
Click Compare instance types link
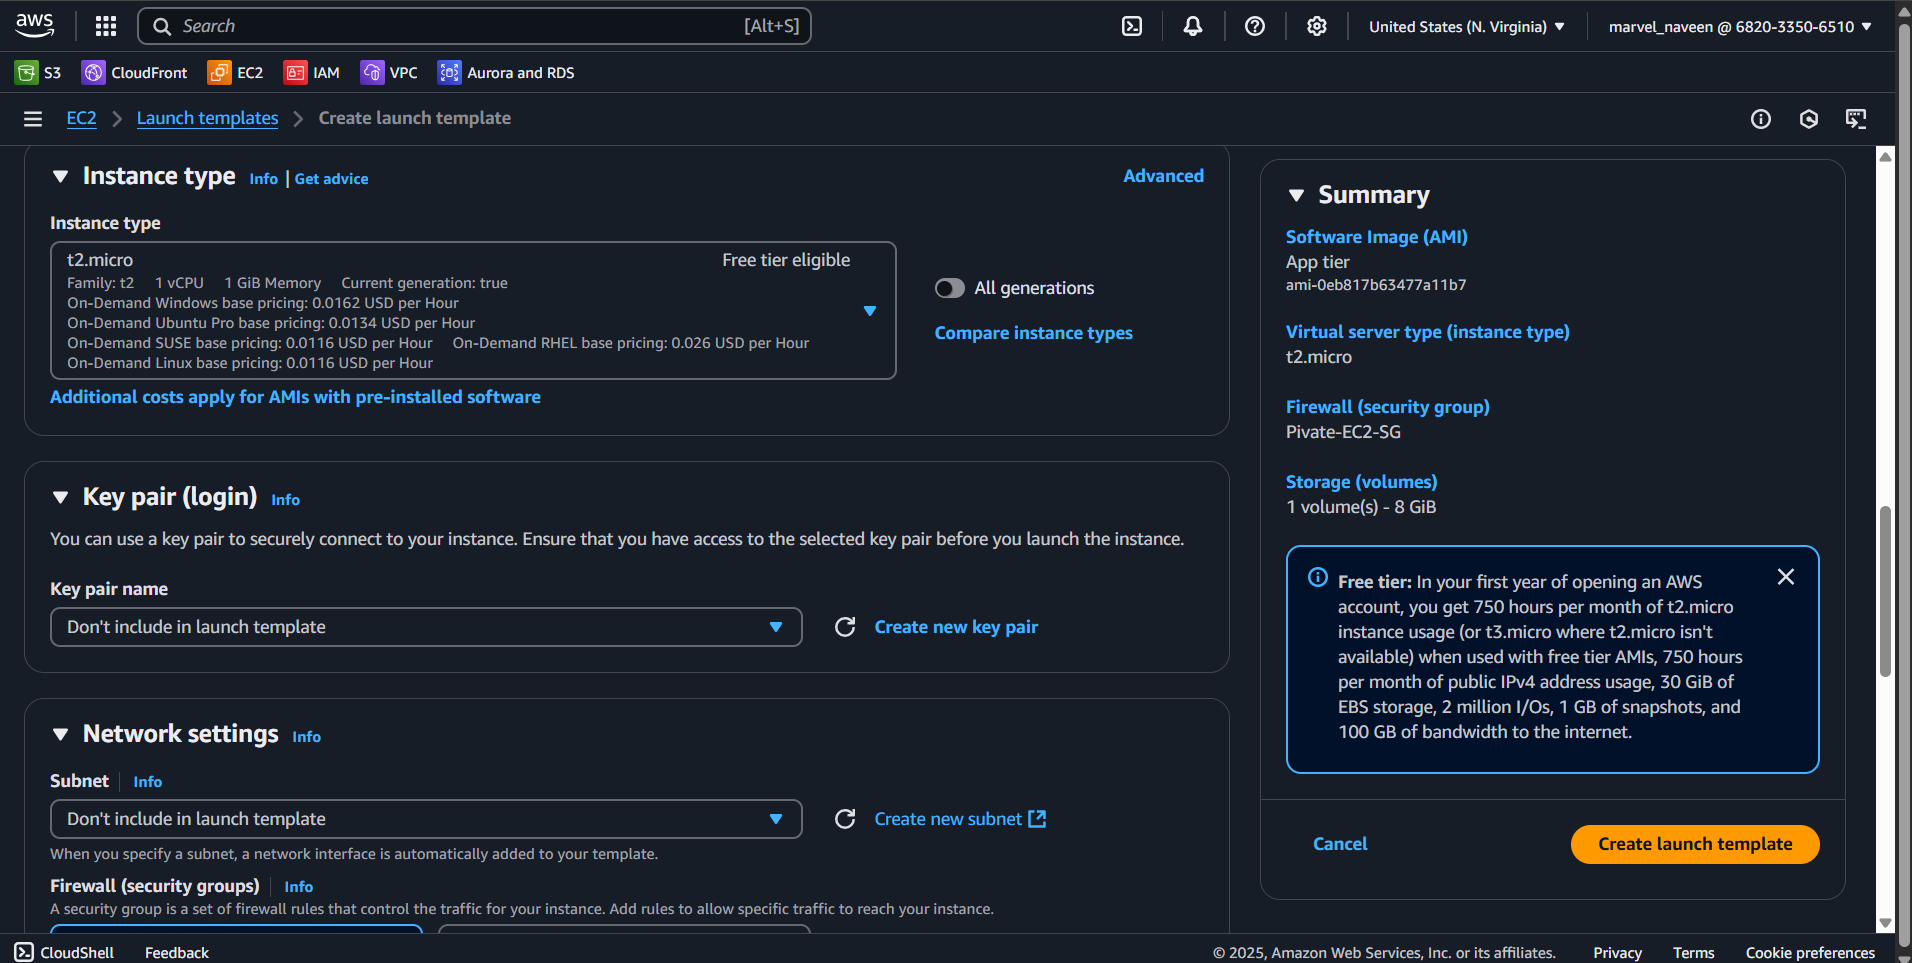click(1034, 333)
